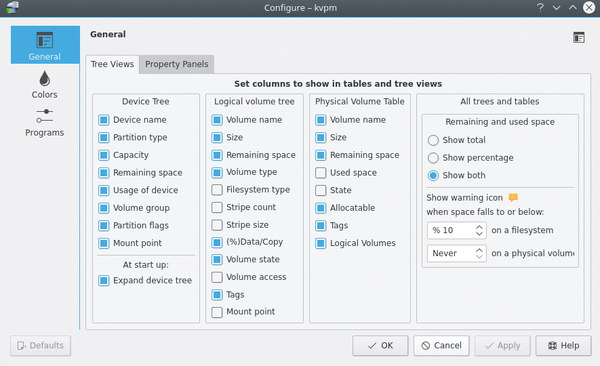Screen dimensions: 600x366
Task: Click the Apply button
Action: (x=502, y=346)
